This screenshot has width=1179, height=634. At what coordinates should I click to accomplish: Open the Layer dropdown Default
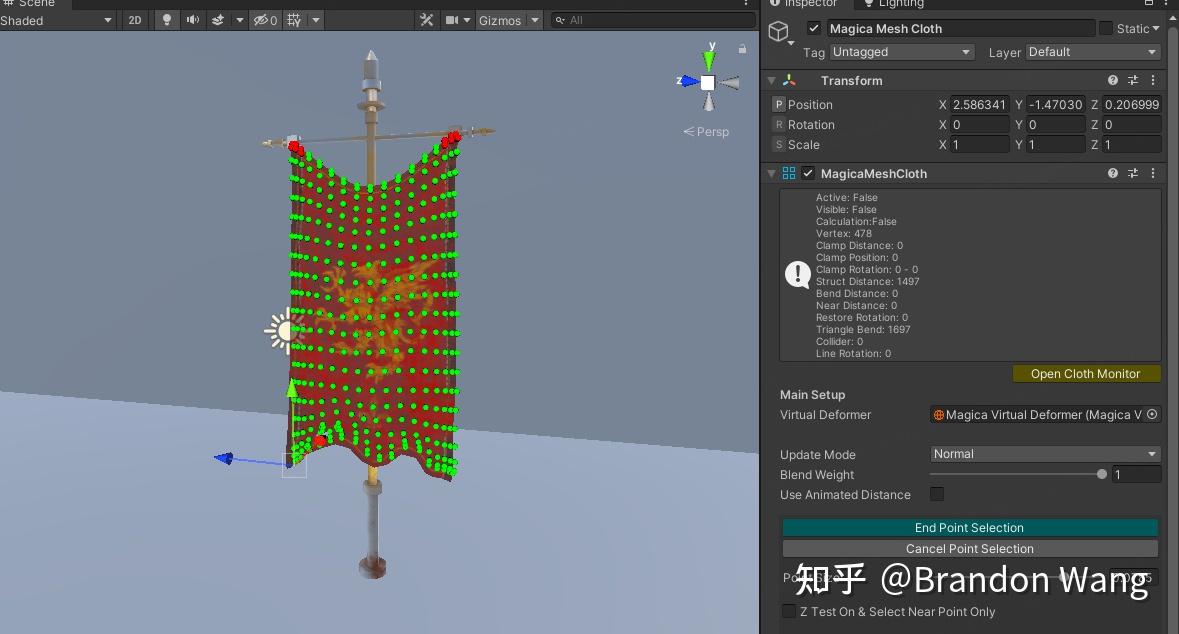click(x=1093, y=52)
